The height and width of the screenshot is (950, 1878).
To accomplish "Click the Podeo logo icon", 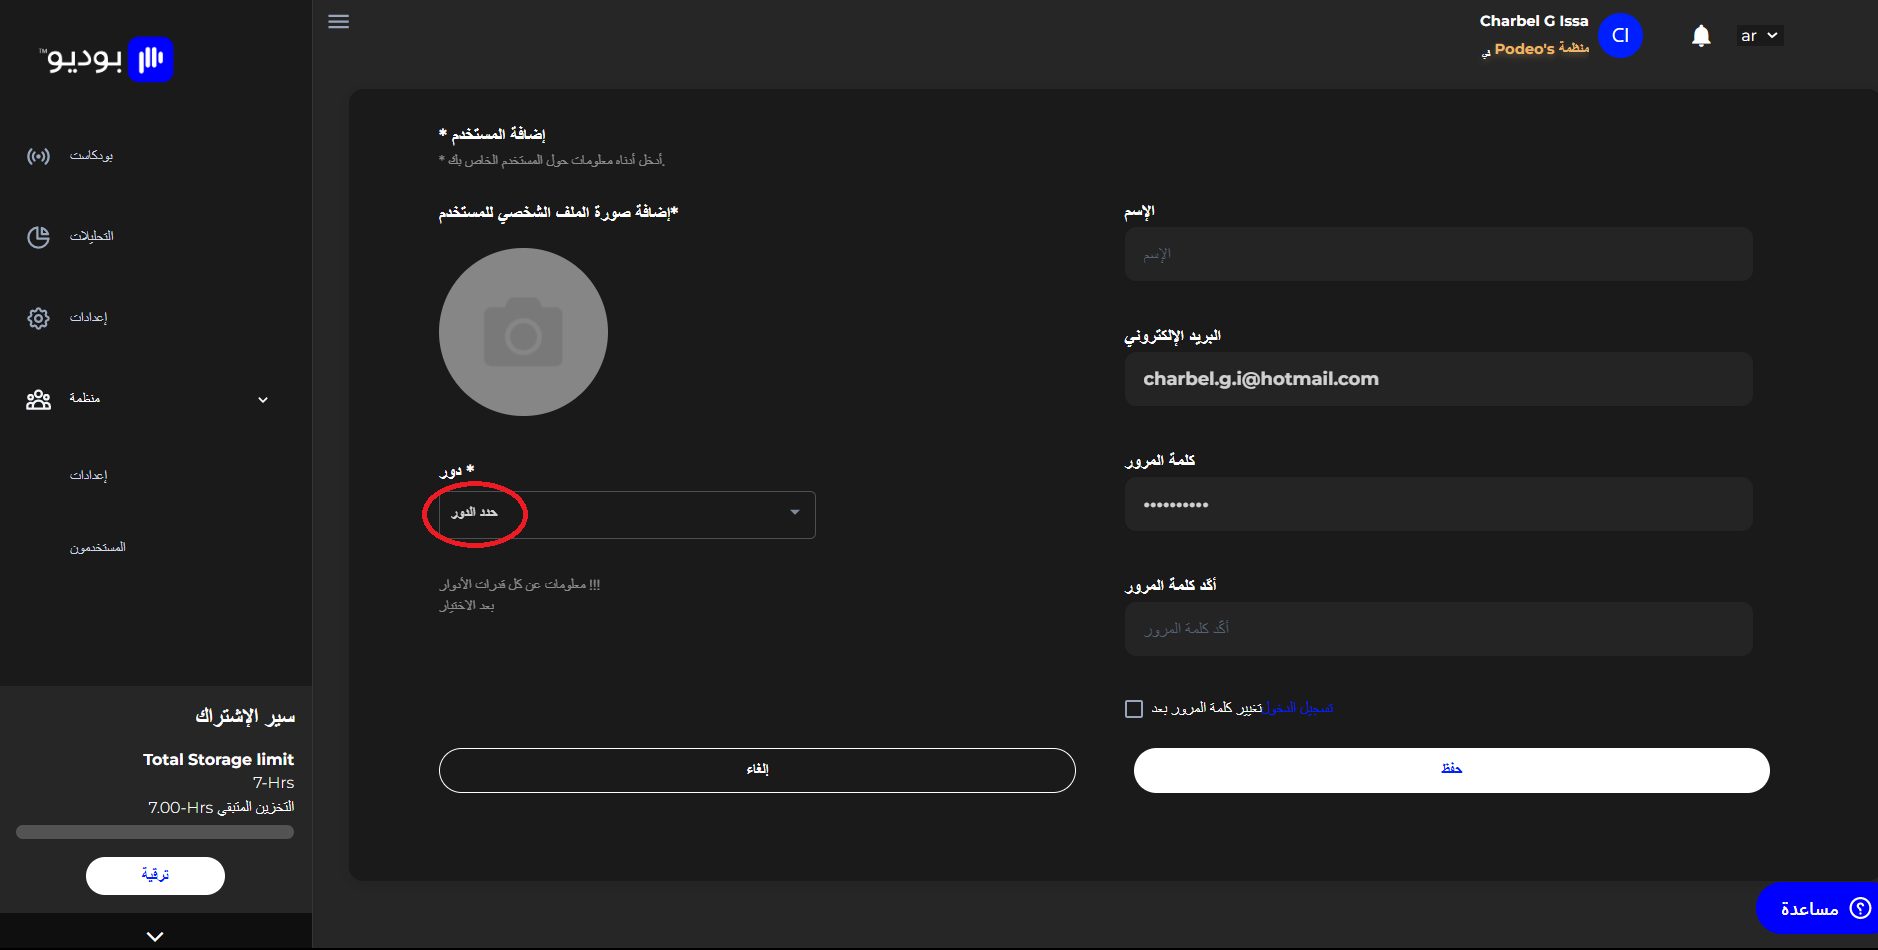I will pos(151,59).
